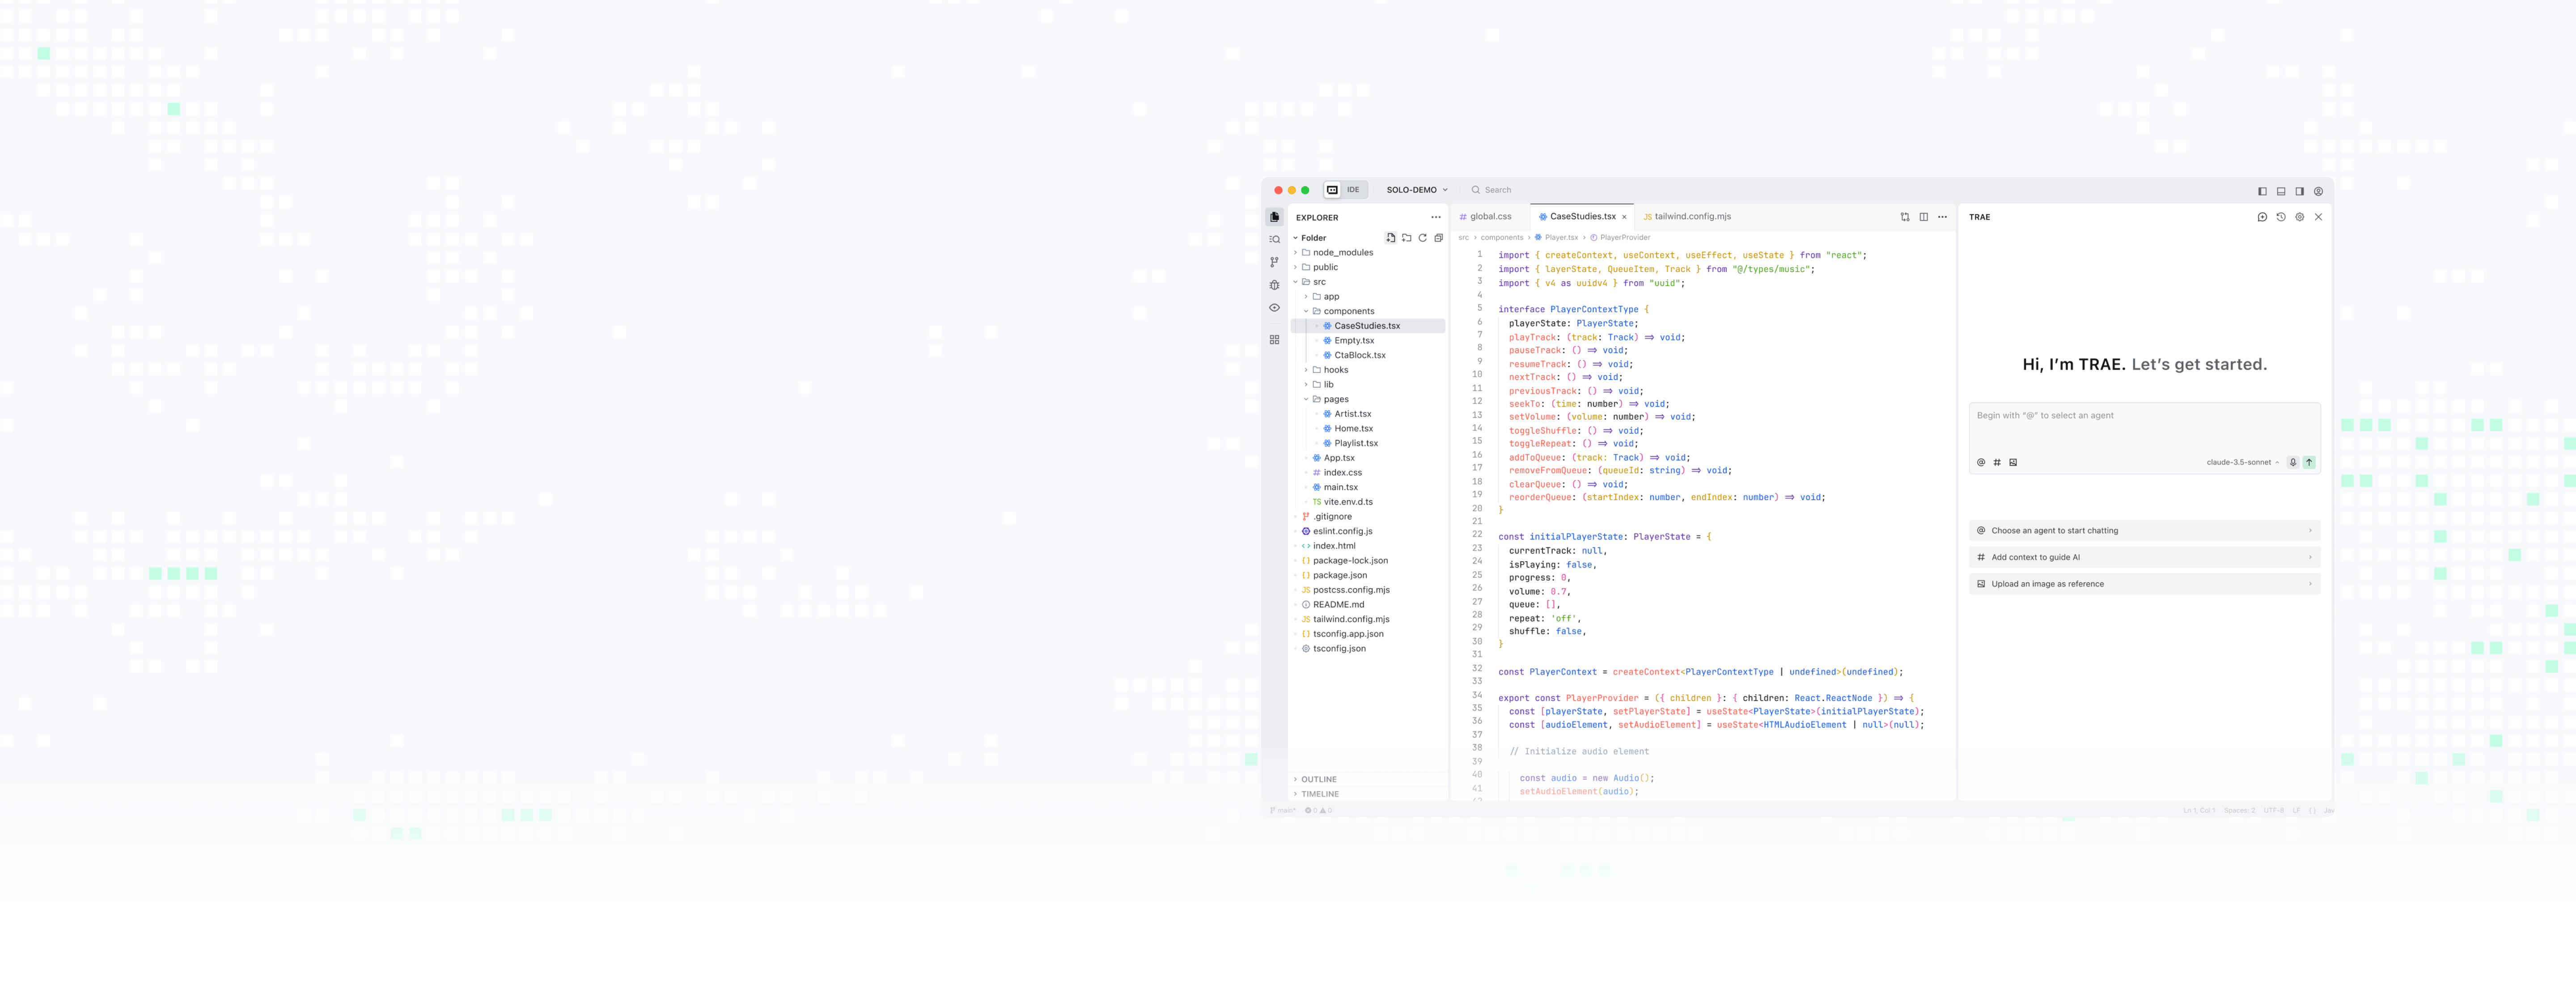Screen dimensions: 2576x993
Task: Expand the node_modules folder
Action: [x=1342, y=253]
